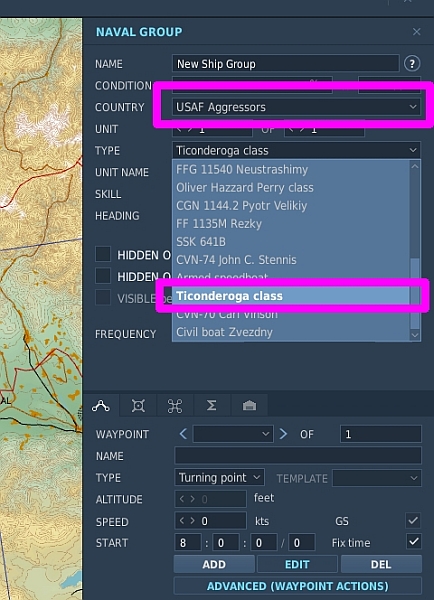Select the route waypoints tab icon
This screenshot has height=600, width=434.
click(101, 406)
